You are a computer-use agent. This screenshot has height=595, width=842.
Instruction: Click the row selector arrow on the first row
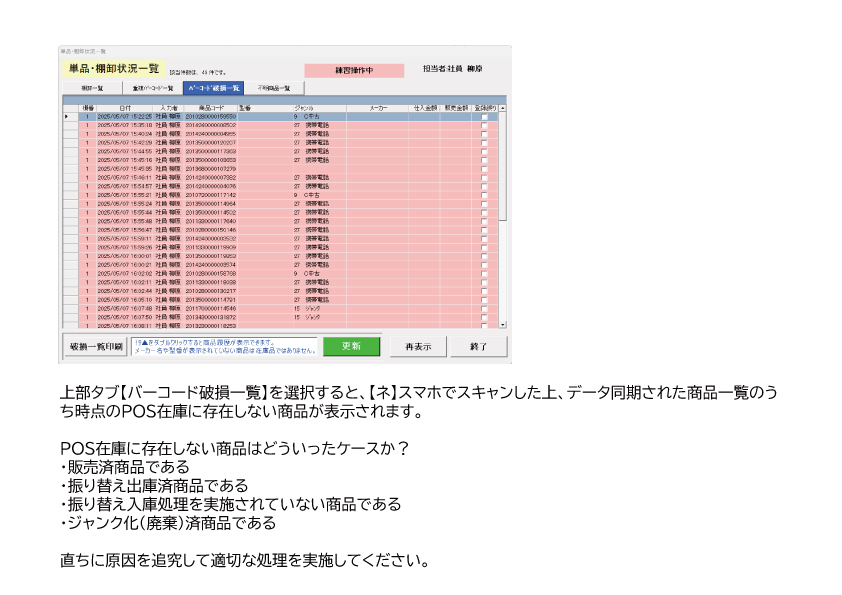tap(67, 116)
